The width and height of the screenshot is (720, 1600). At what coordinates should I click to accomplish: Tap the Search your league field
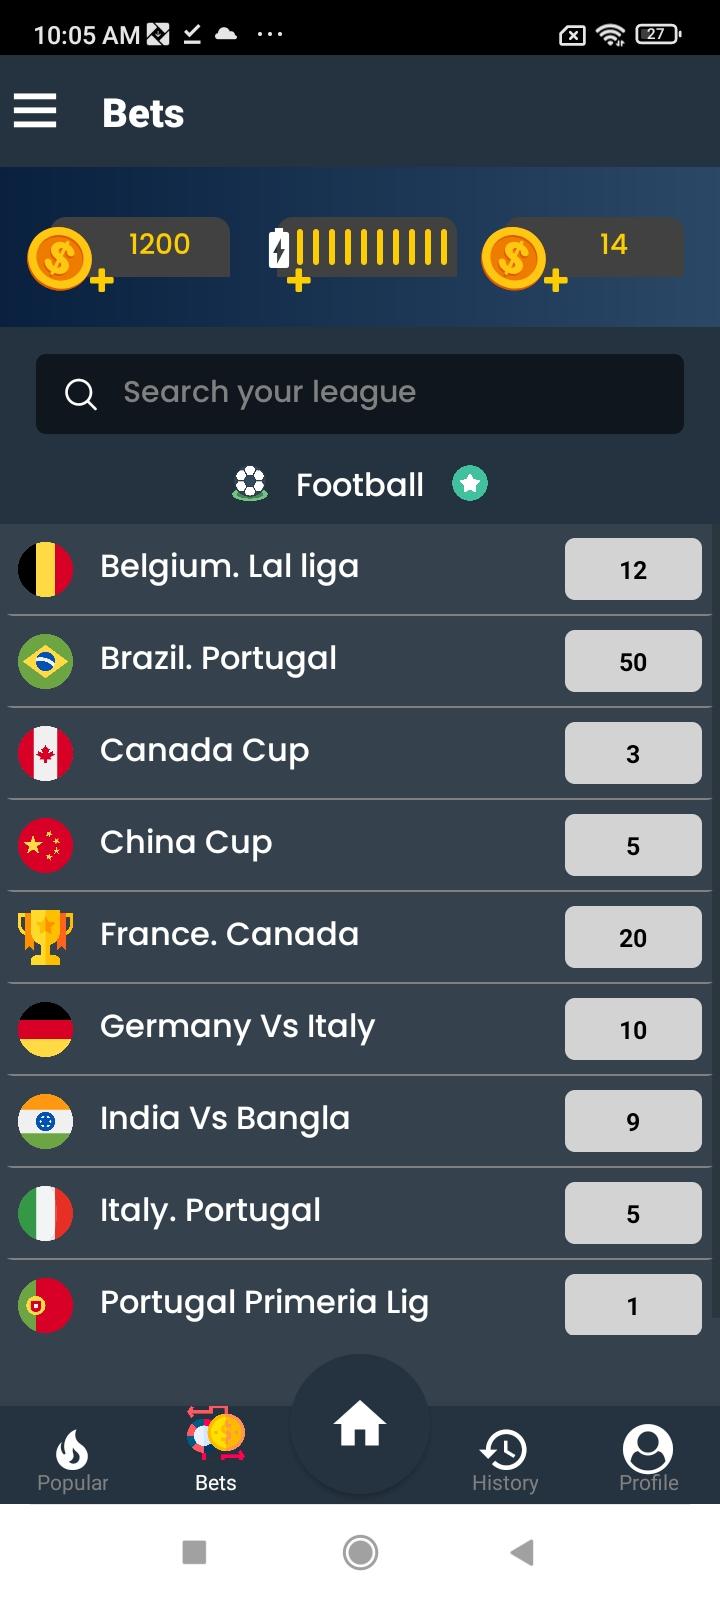coord(380,393)
